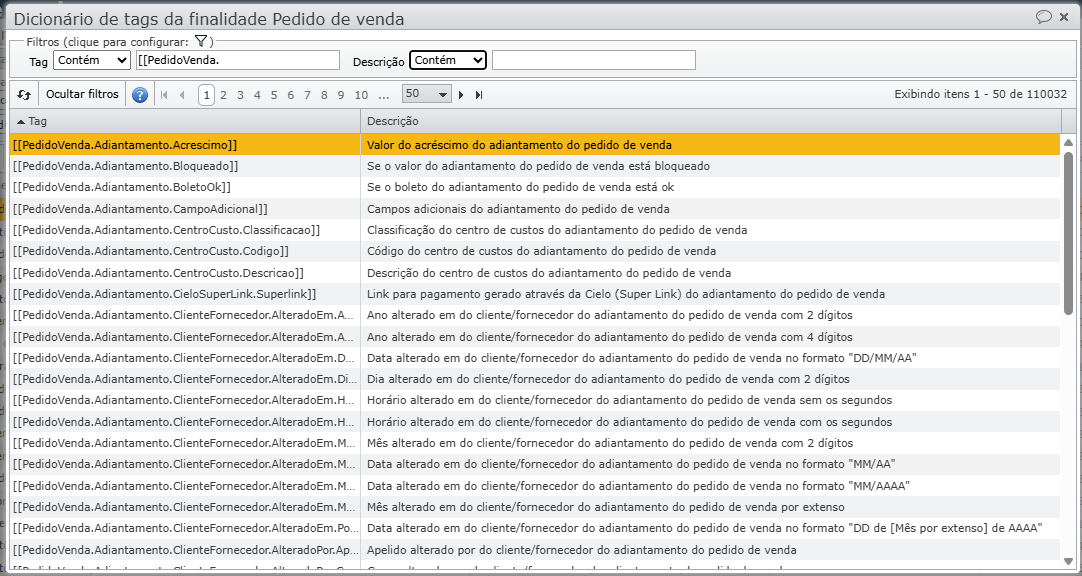This screenshot has width=1082, height=576.
Task: Go to page 6 in pager
Action: [291, 95]
